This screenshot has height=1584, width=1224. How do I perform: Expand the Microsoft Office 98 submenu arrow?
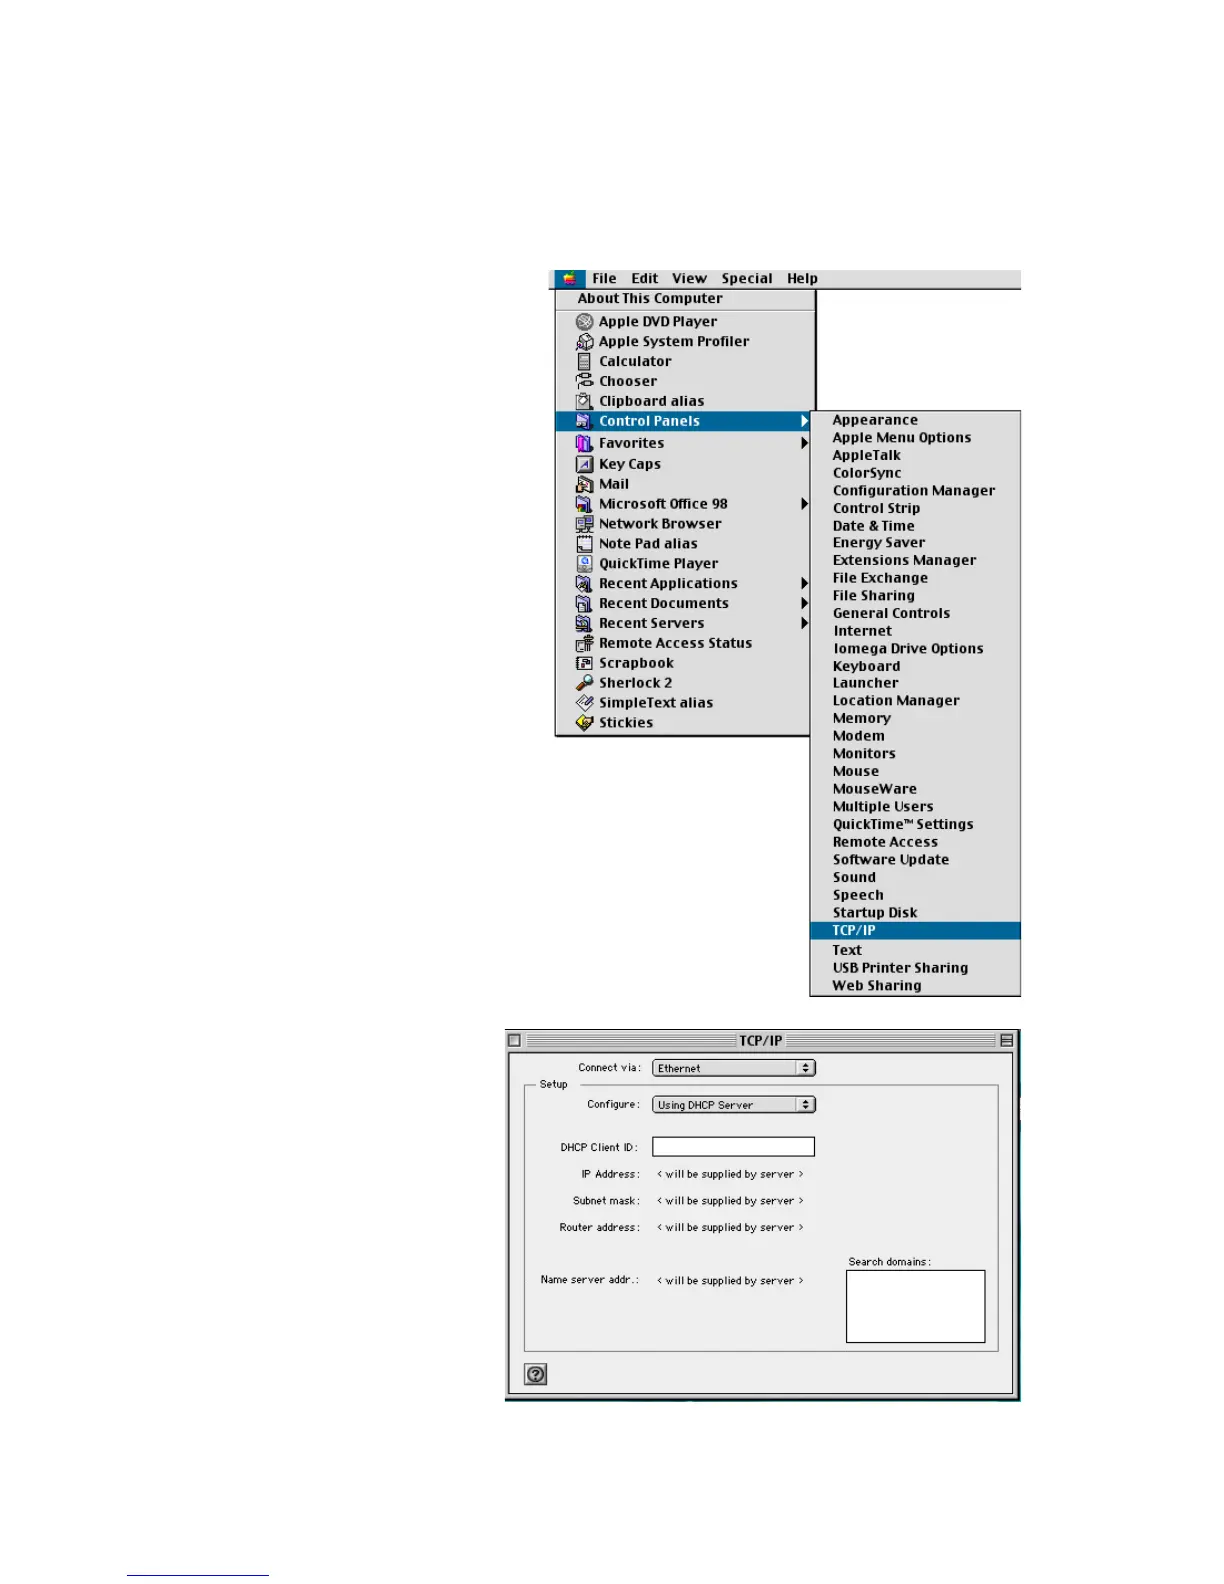(804, 504)
